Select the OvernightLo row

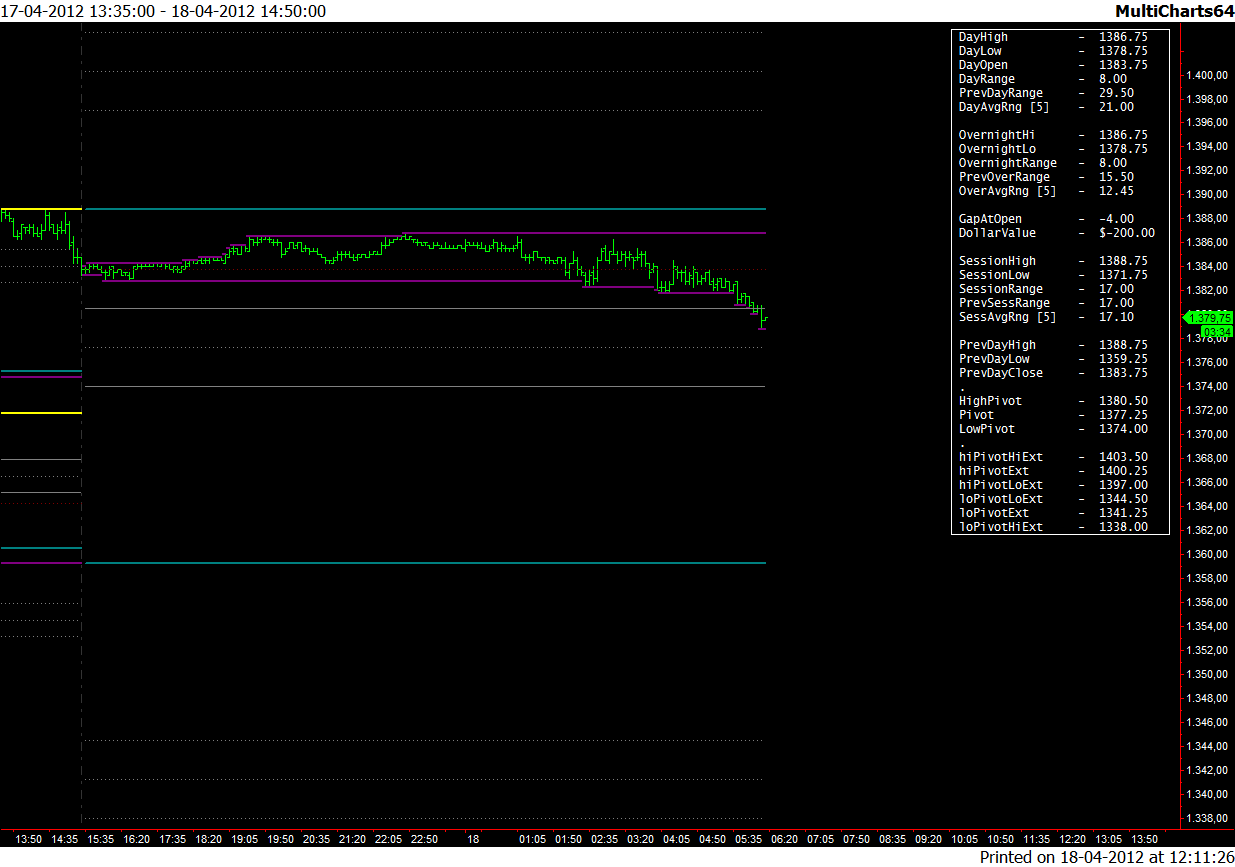tap(1053, 149)
